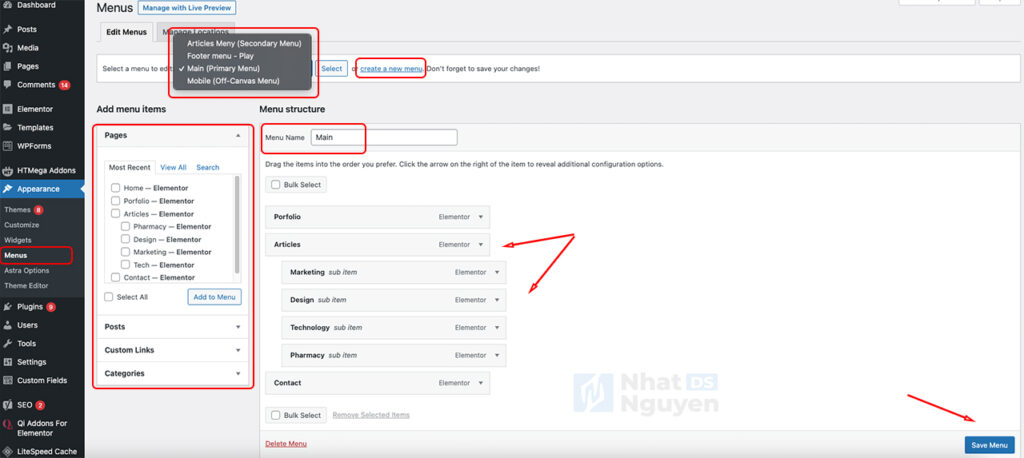Click the Media icon in sidebar
This screenshot has width=1024, height=458.
pos(8,48)
